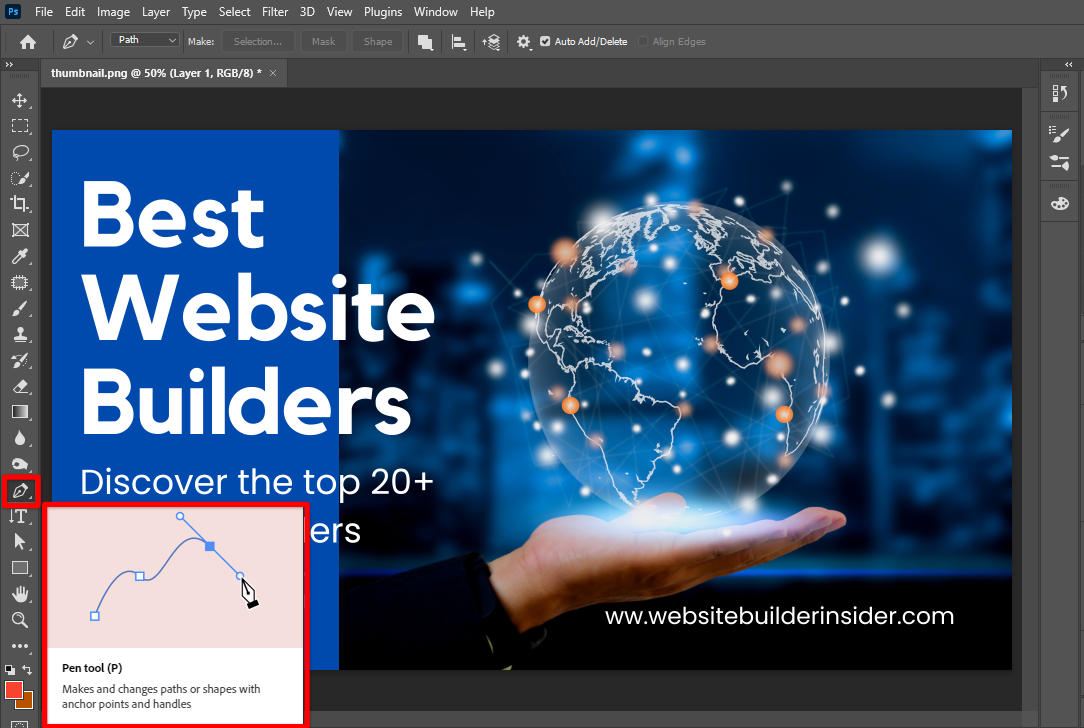Activate the Rectangular Marquee tool
The width and height of the screenshot is (1084, 728).
point(20,126)
